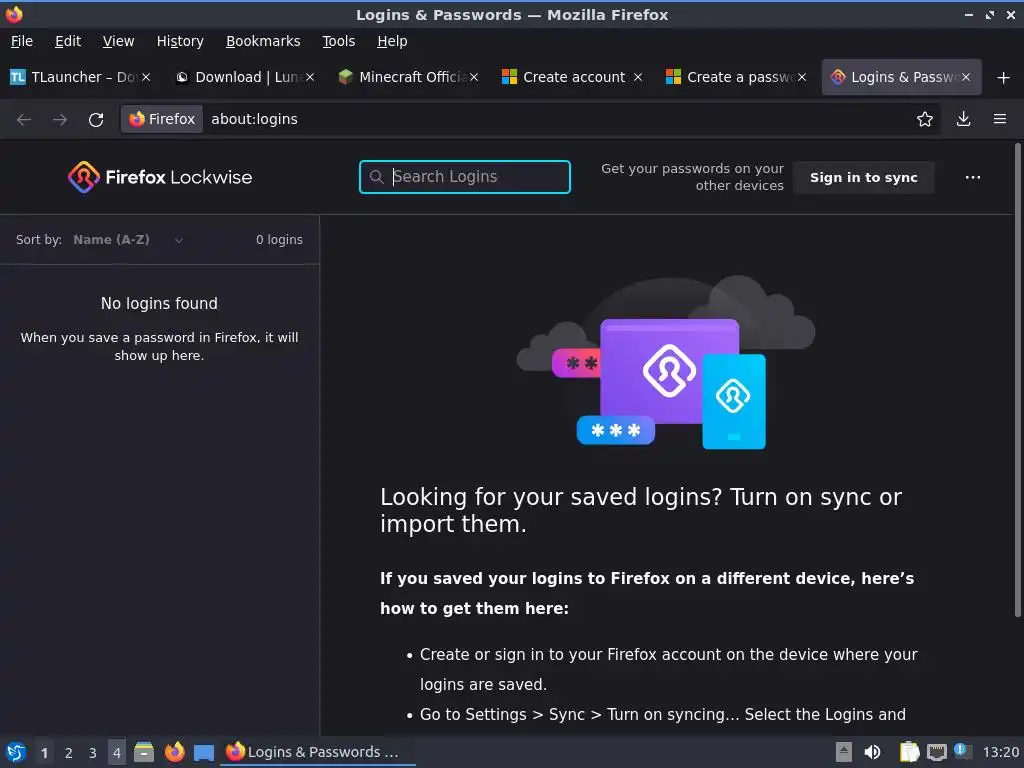Switch to workspace 4
Screen dimensions: 1024x768
point(117,753)
